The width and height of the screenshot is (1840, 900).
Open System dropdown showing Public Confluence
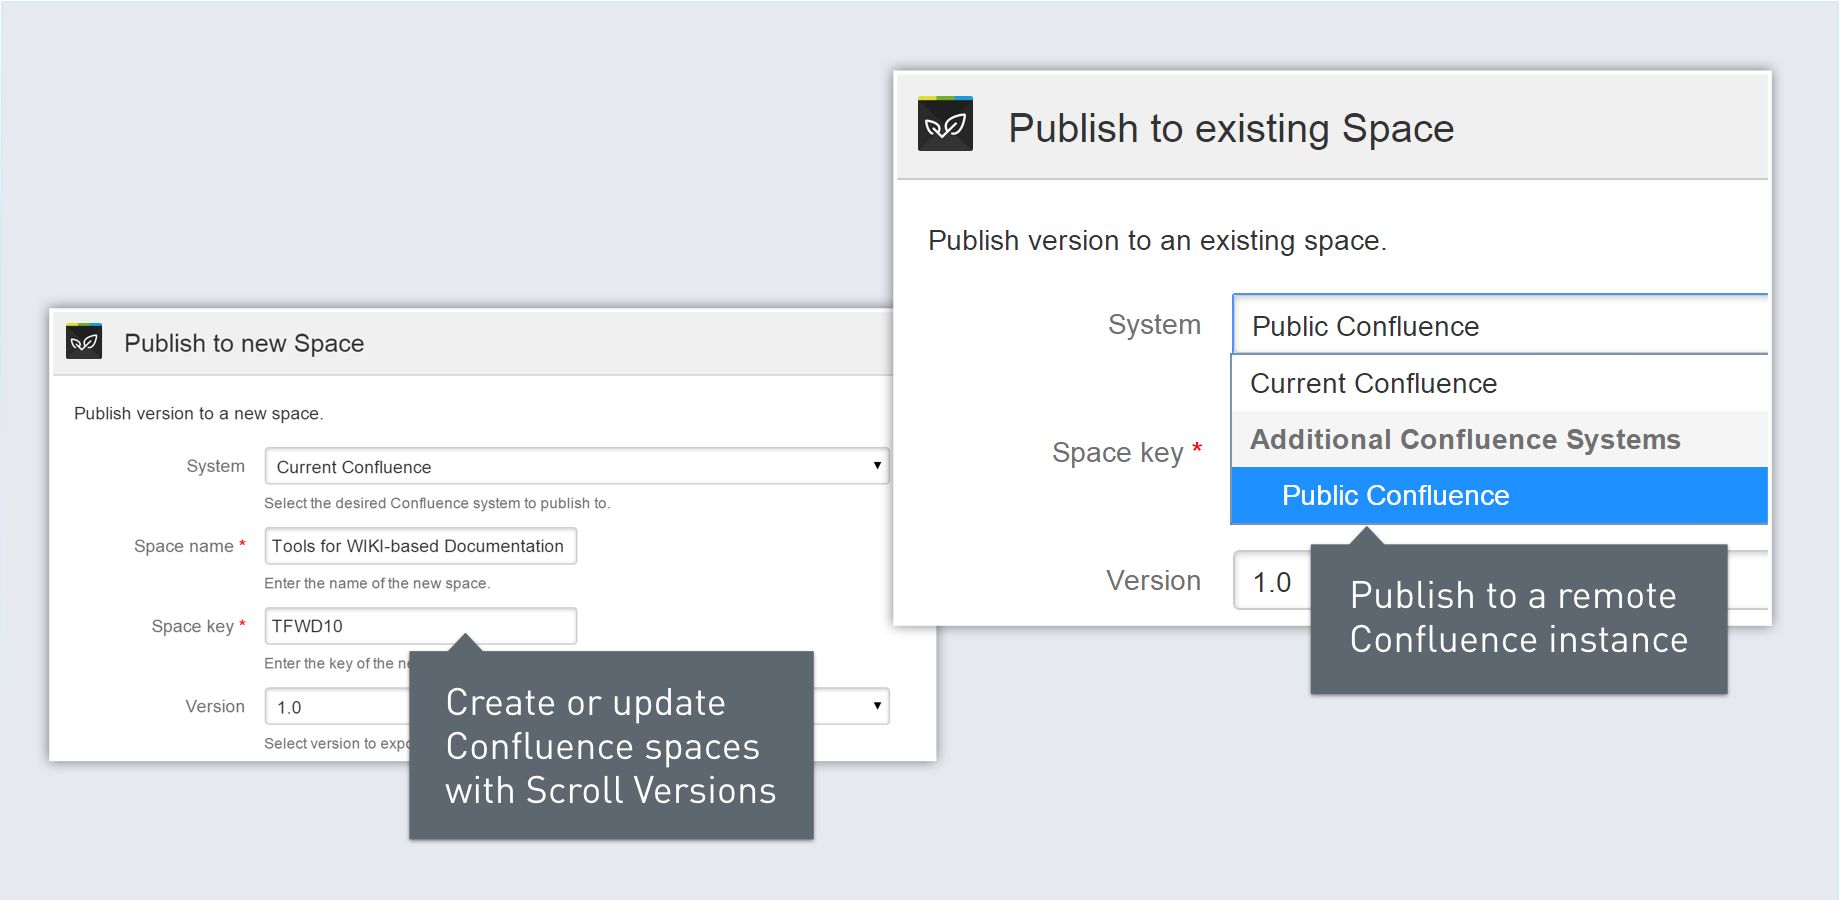click(1500, 324)
